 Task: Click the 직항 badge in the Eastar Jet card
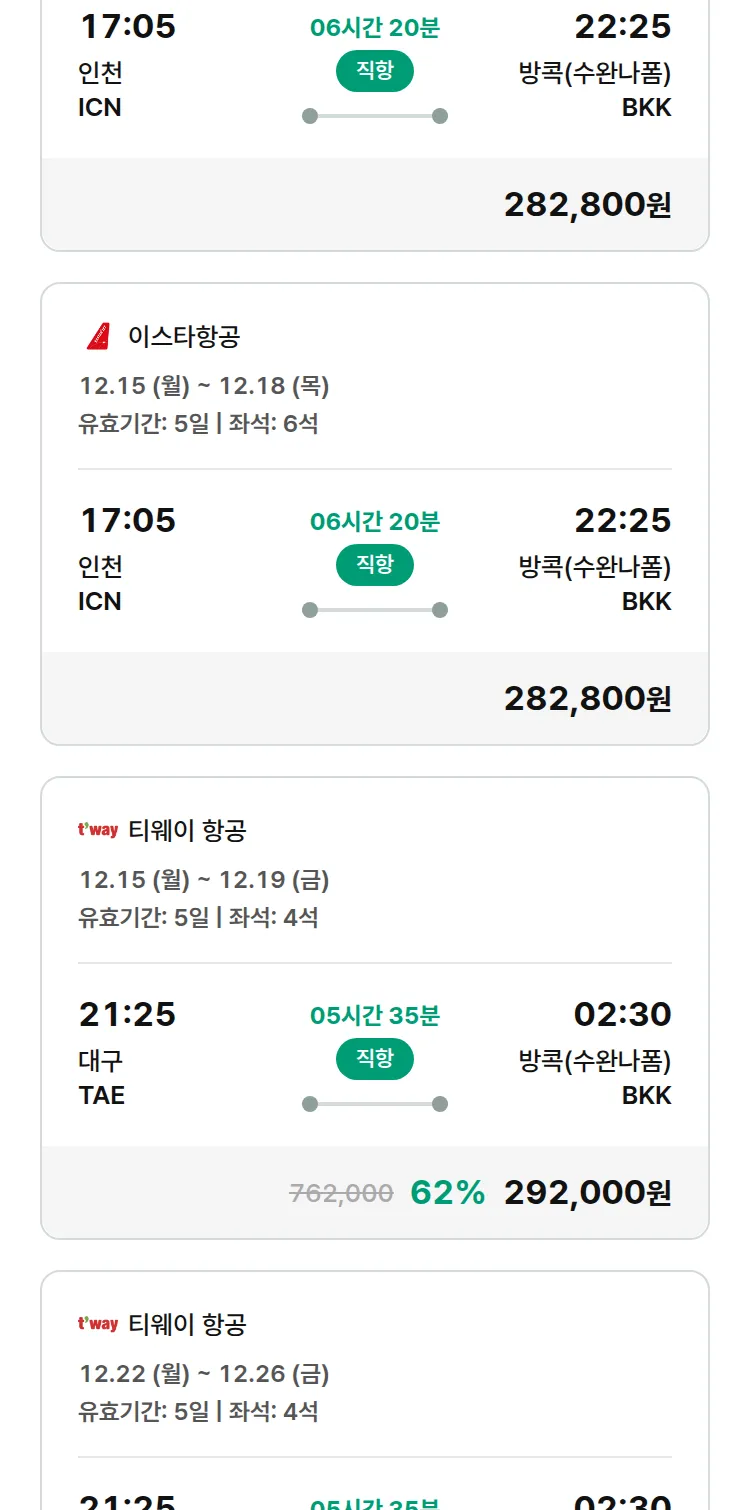pyautogui.click(x=374, y=565)
